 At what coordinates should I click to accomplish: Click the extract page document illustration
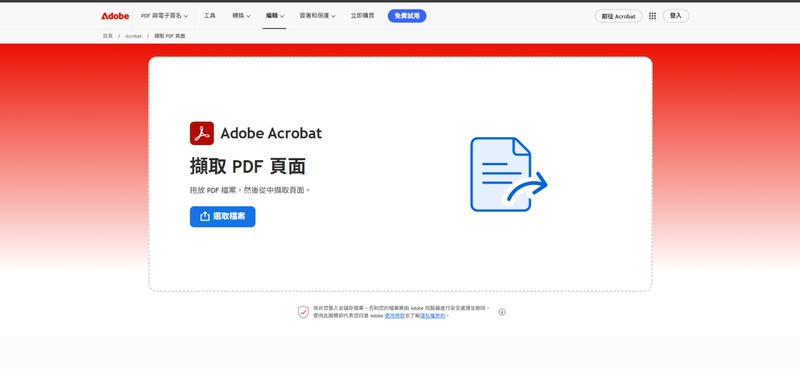pos(508,174)
